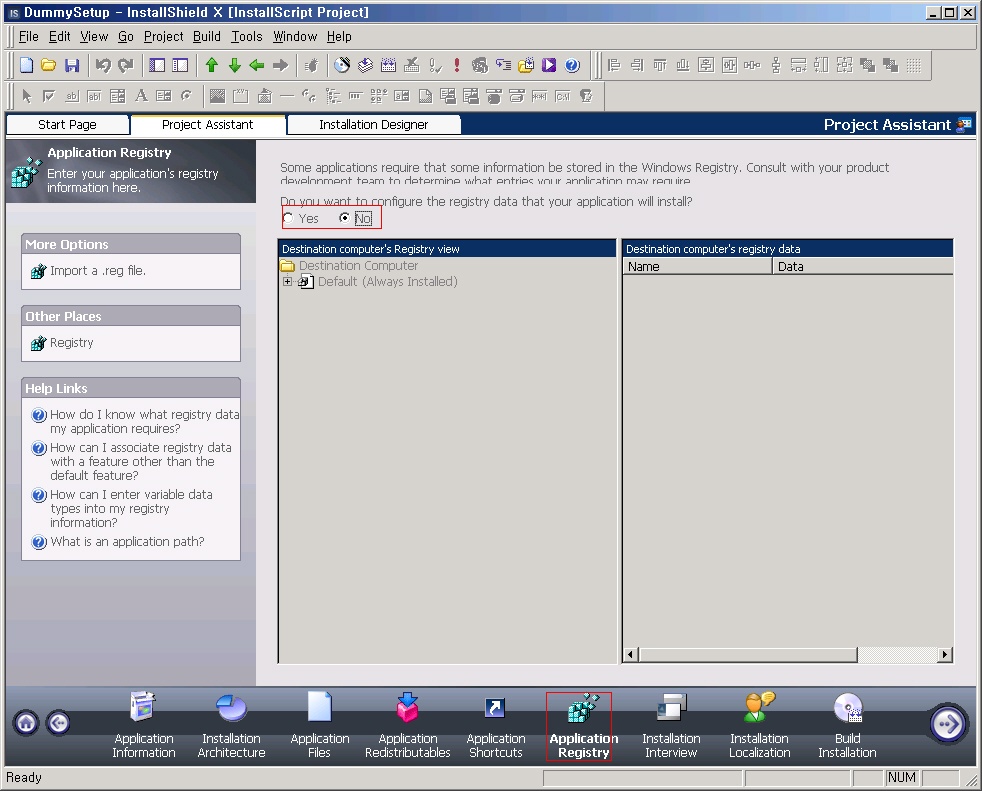The image size is (982, 791).
Task: Click the align bottom edges icon
Action: (x=683, y=65)
